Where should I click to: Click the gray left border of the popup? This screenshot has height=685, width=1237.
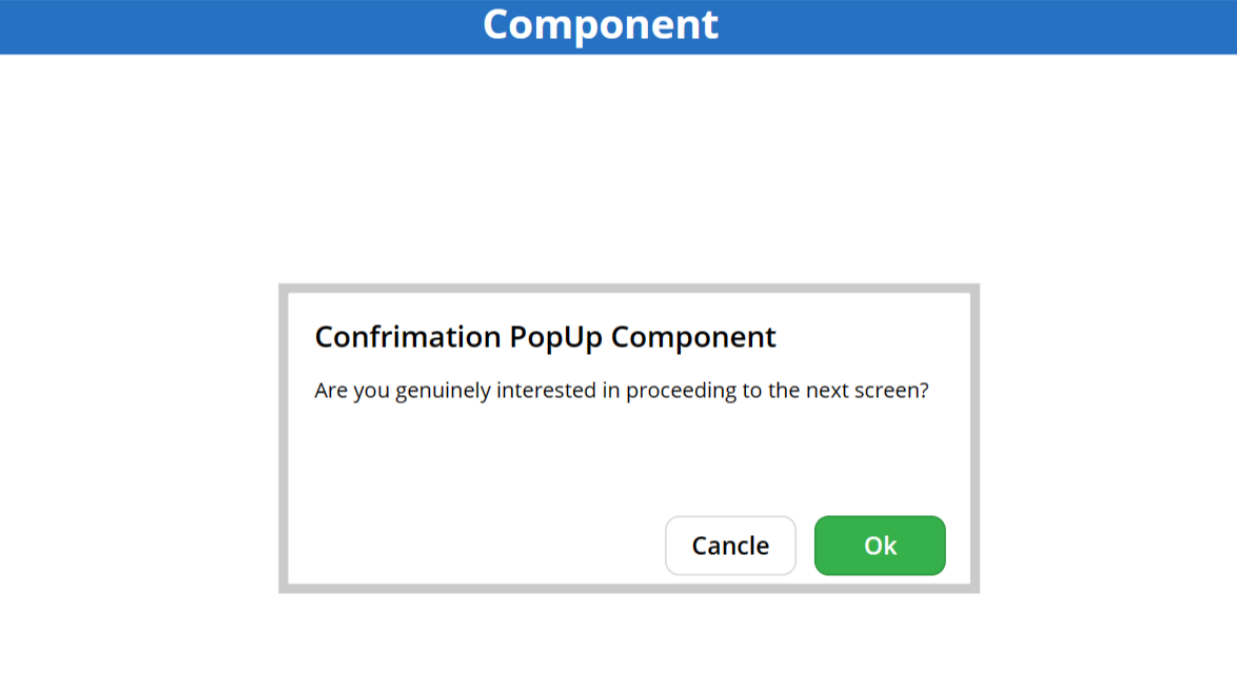(283, 438)
